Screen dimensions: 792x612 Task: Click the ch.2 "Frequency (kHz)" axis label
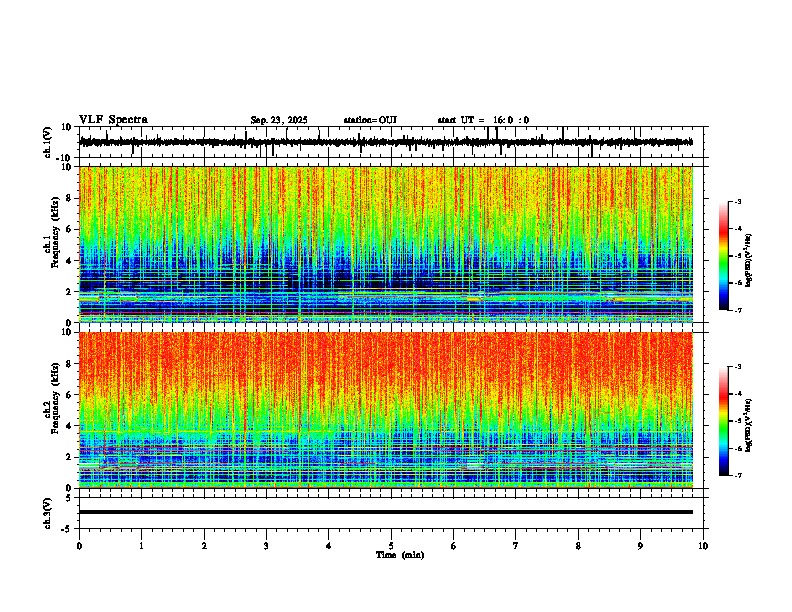(x=55, y=398)
